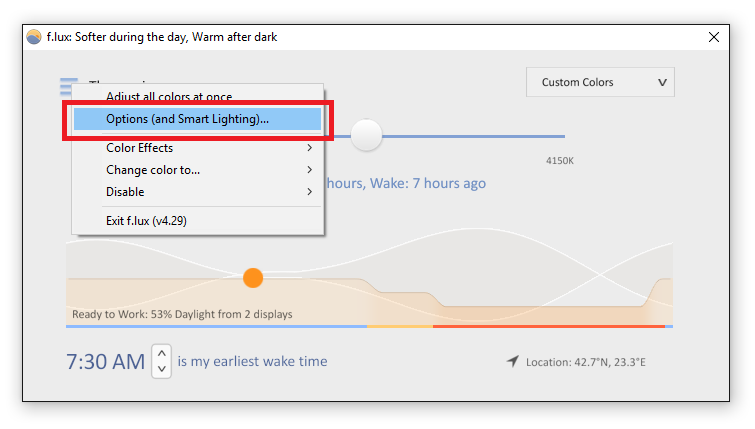Click the color temperature slider knob

coord(366,135)
